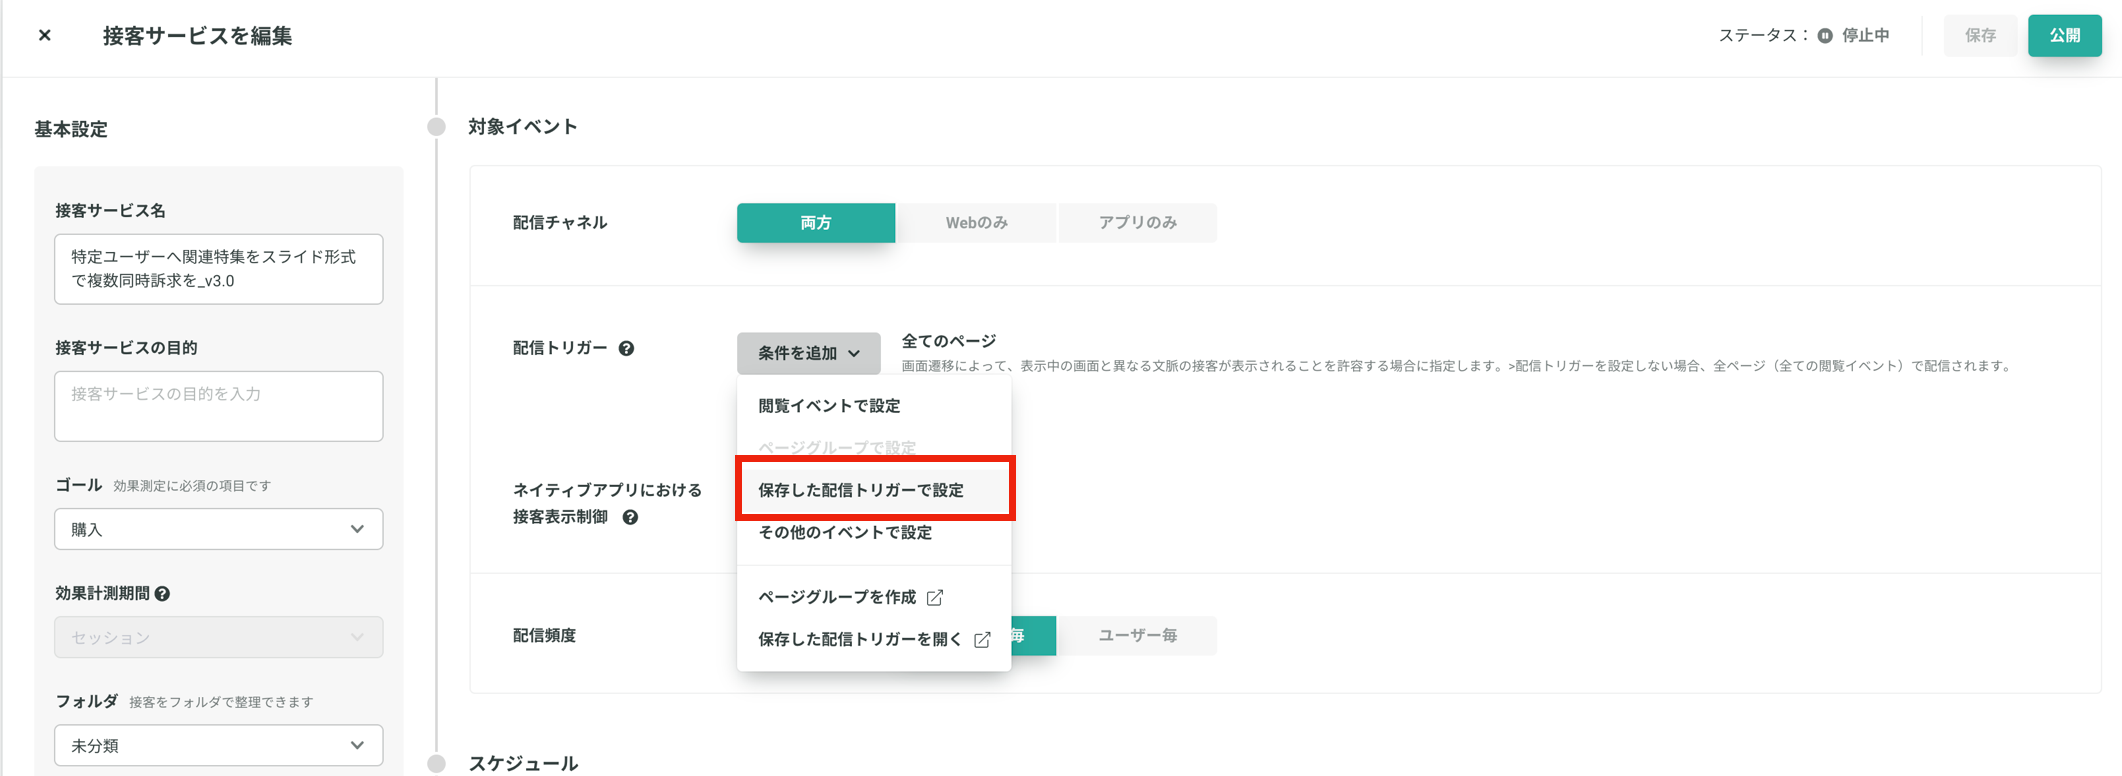Open the 効果計測期間 セッション dropdown
The height and width of the screenshot is (776, 2122).
(x=219, y=637)
